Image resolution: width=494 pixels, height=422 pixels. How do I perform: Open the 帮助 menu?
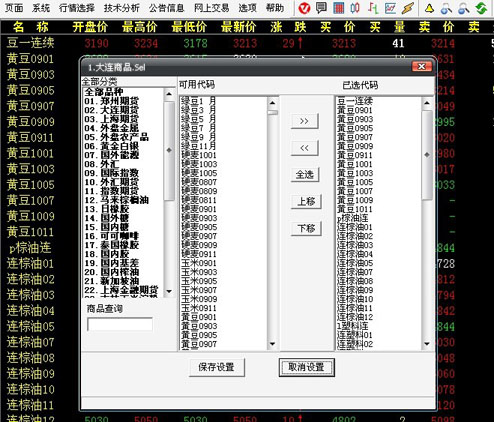[x=275, y=8]
